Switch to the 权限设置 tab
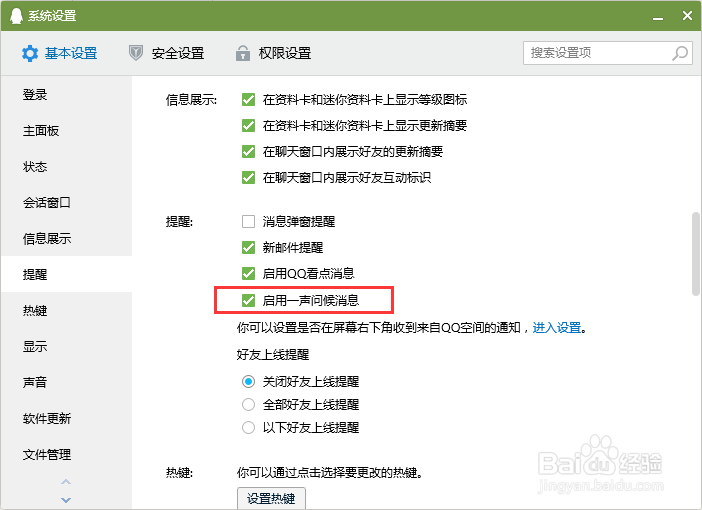 coord(273,53)
